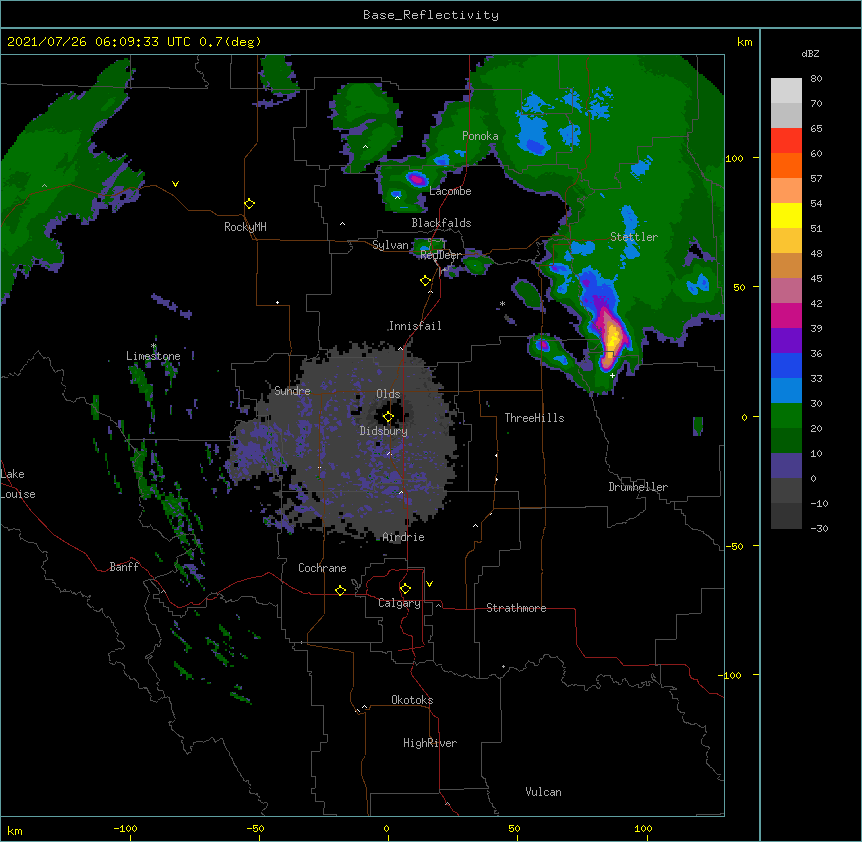Click the Didsbury town label
The width and height of the screenshot is (862, 842).
click(384, 431)
